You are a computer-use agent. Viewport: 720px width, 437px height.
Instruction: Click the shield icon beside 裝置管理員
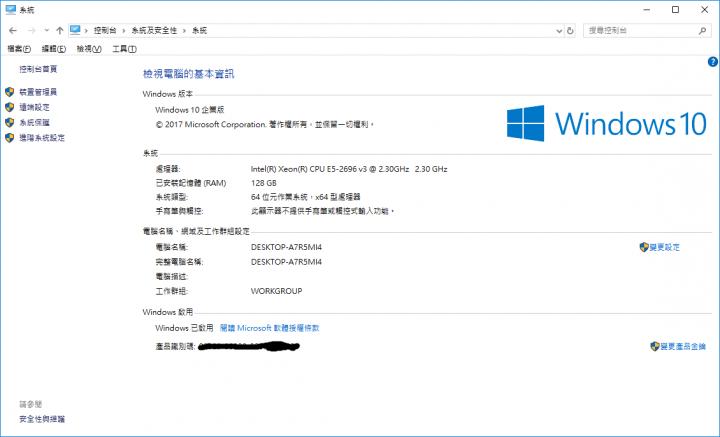(10, 92)
